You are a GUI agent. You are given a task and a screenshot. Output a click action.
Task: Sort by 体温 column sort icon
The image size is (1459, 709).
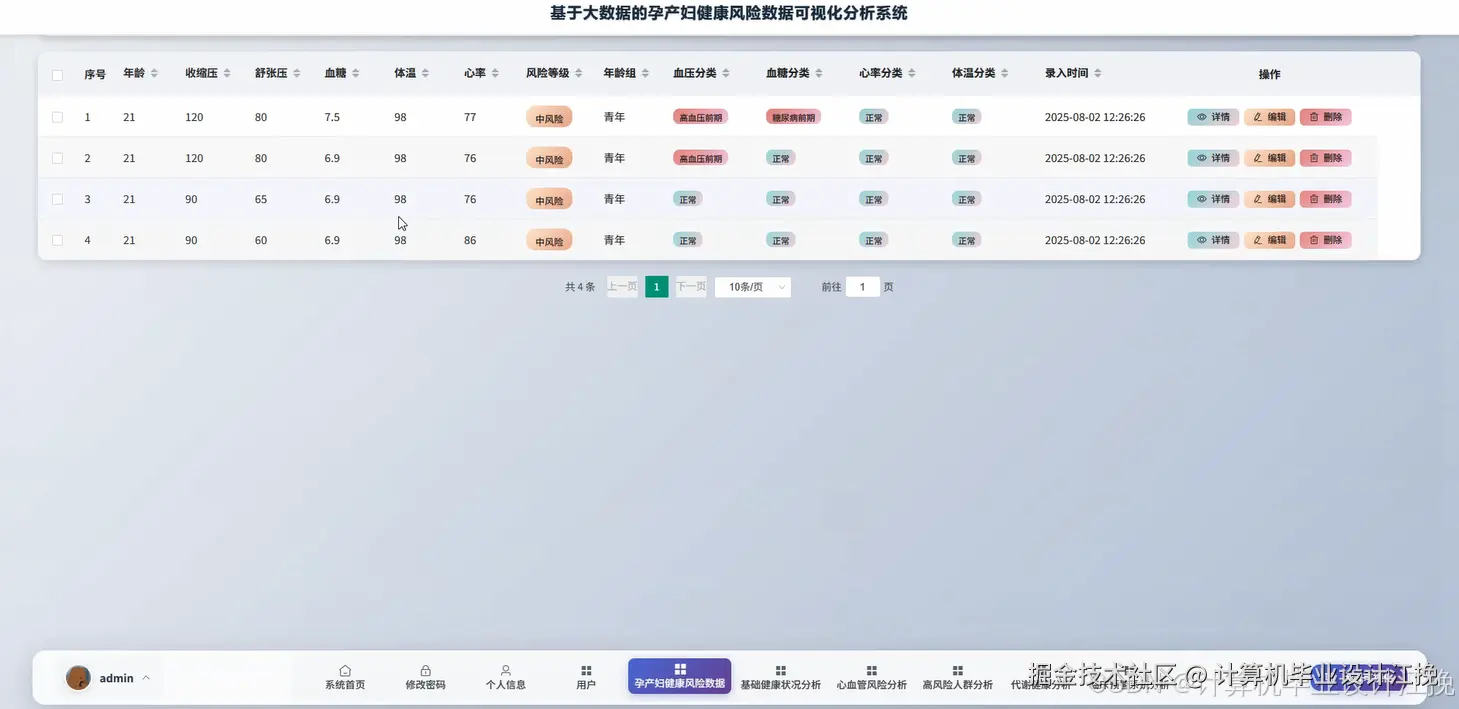point(425,74)
